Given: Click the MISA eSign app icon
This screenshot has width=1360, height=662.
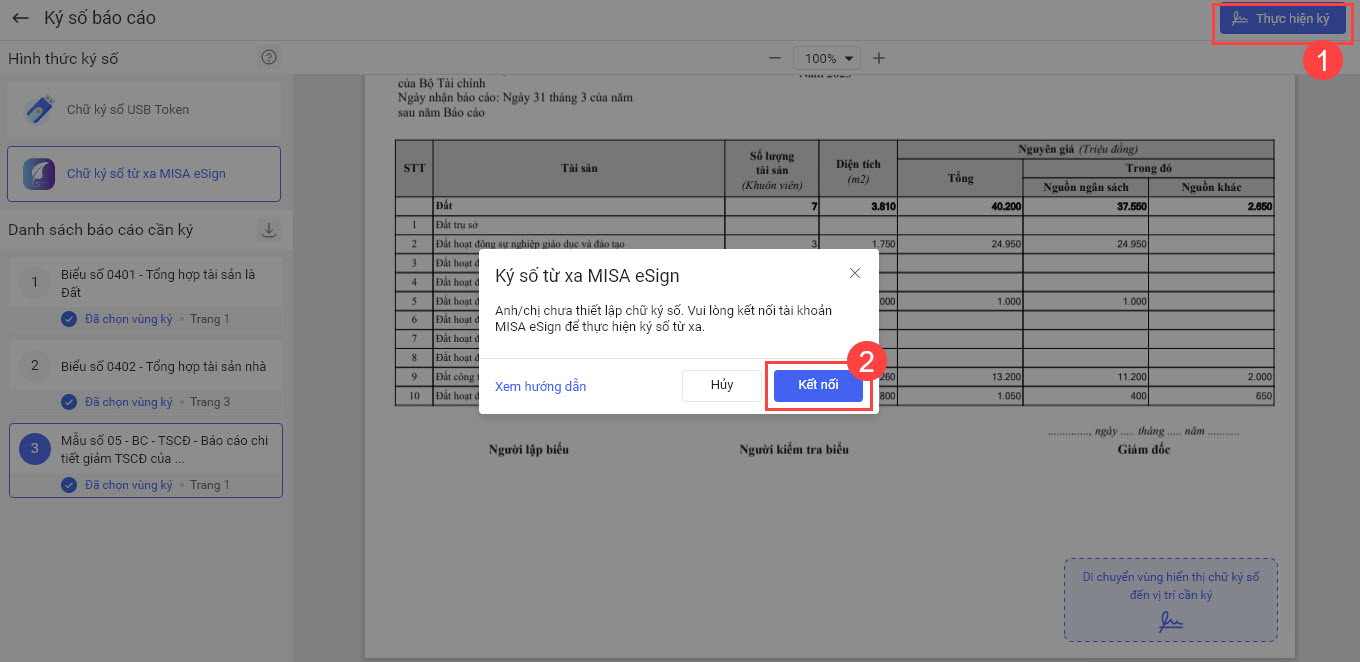Looking at the screenshot, I should [x=39, y=173].
